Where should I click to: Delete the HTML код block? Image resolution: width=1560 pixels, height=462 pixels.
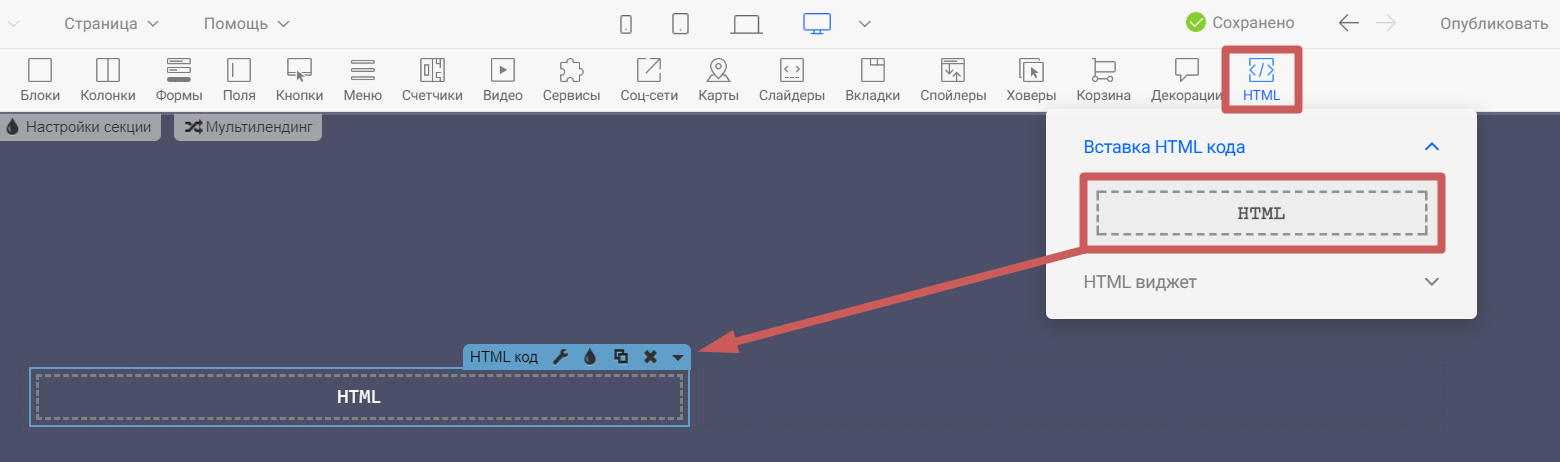click(650, 357)
